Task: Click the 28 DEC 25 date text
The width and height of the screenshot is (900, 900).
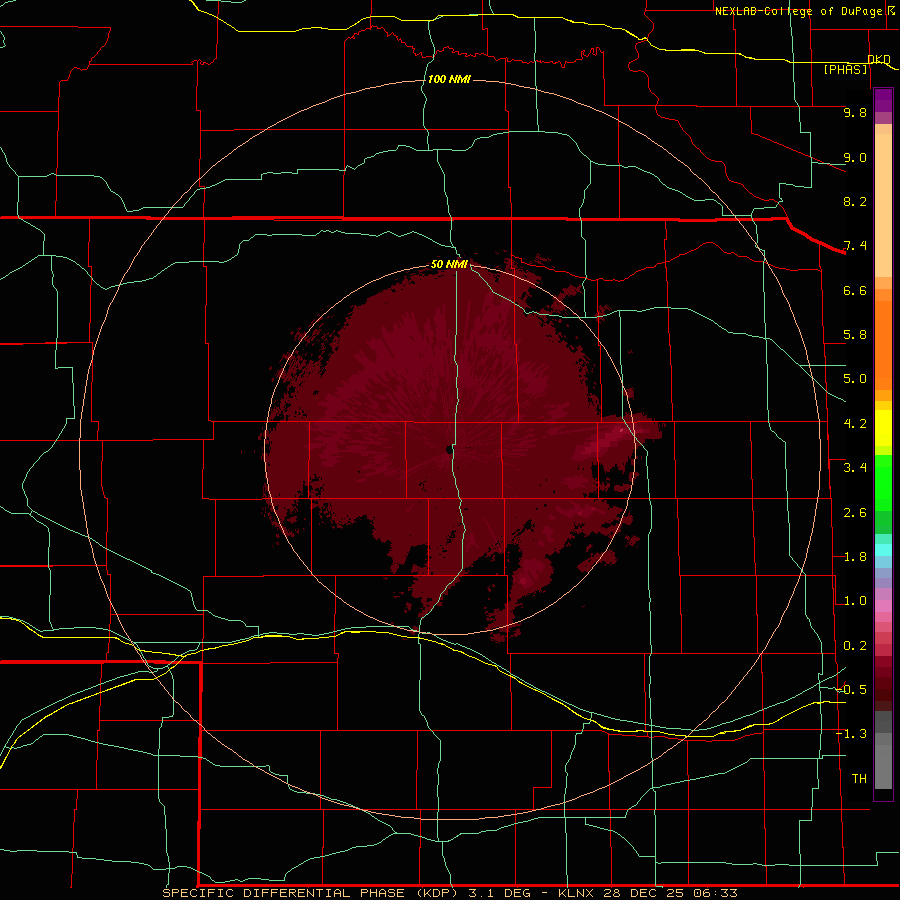Action: tap(643, 893)
